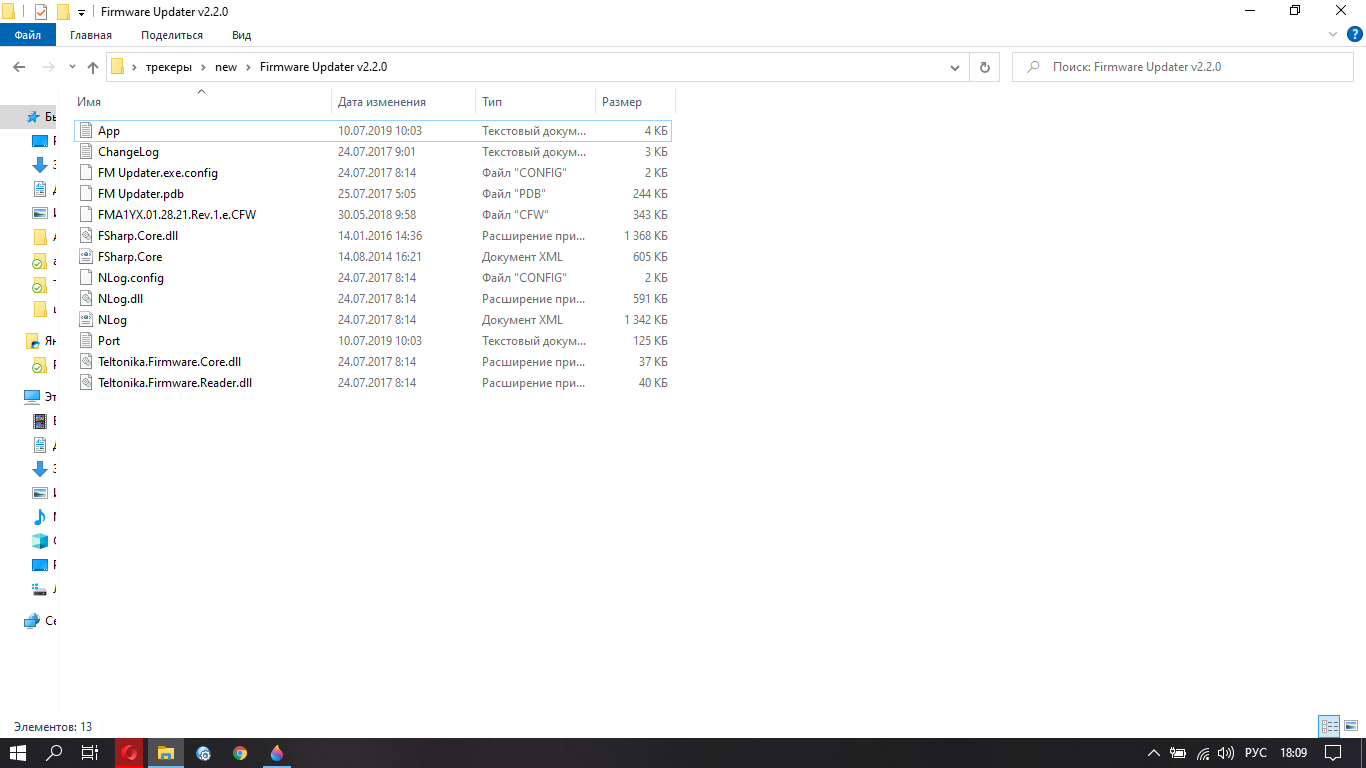Open the Customize Quick Access Toolbar dropdown

click(x=81, y=12)
